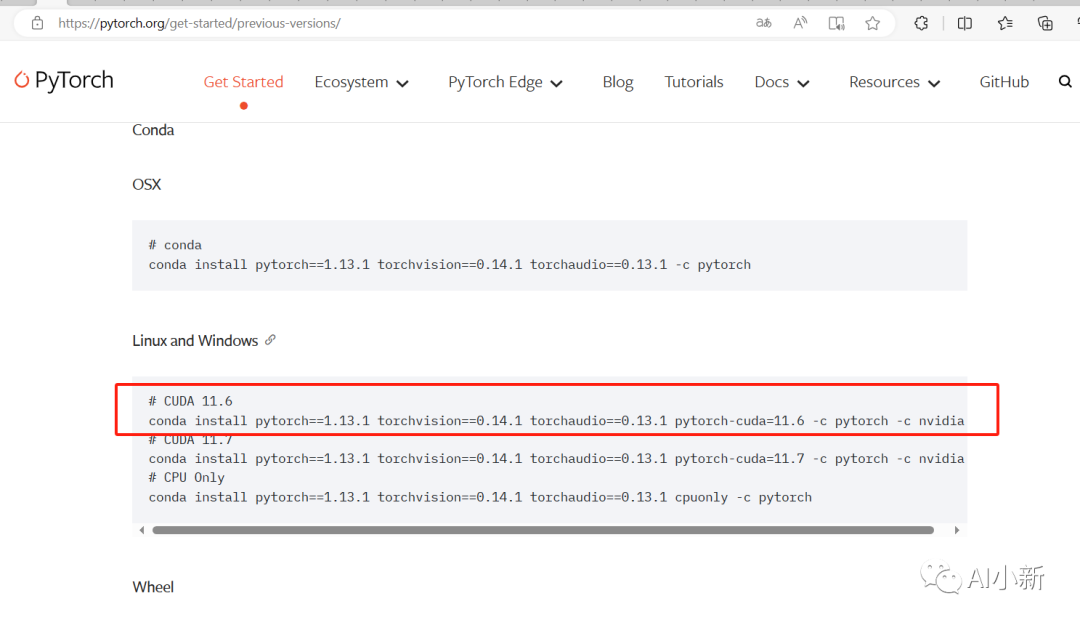
Task: Open the Tutorials page
Action: pos(694,82)
